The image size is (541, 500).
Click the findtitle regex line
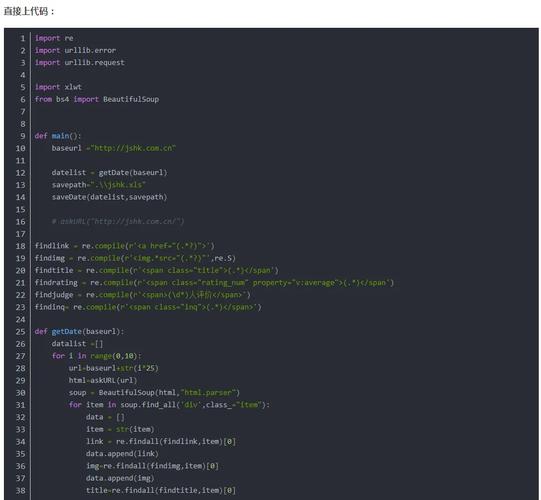(156, 271)
